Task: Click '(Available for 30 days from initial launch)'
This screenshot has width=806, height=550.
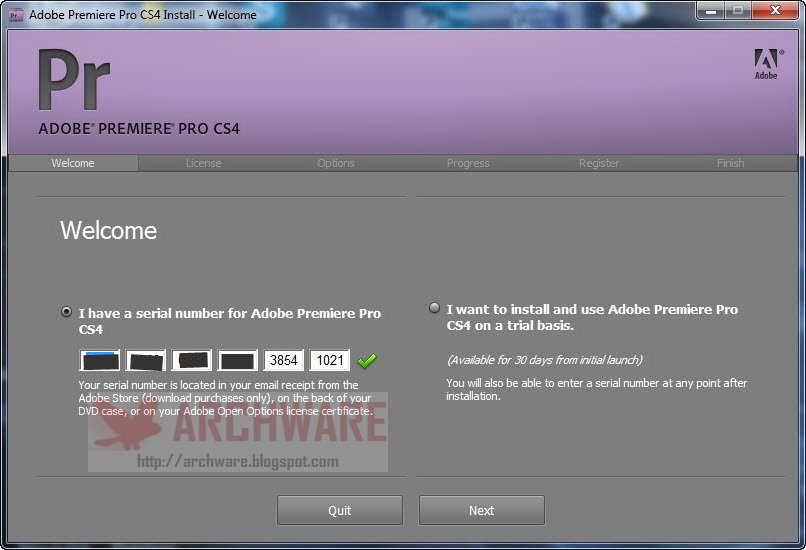Action: point(545,360)
